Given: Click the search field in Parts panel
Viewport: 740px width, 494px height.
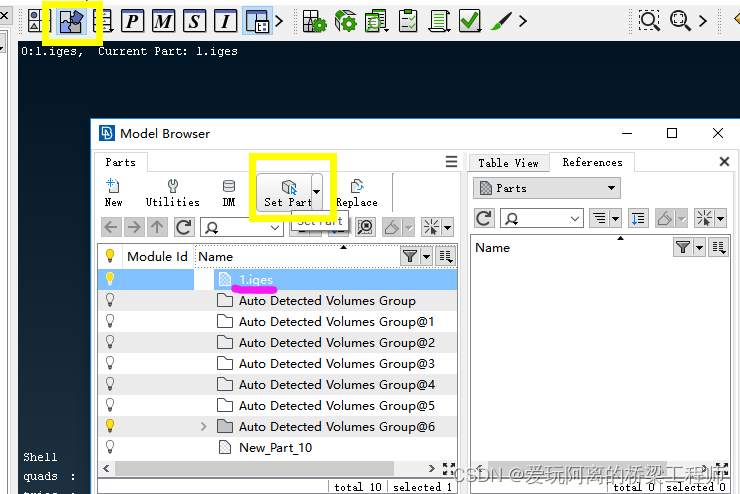Looking at the screenshot, I should pos(240,227).
